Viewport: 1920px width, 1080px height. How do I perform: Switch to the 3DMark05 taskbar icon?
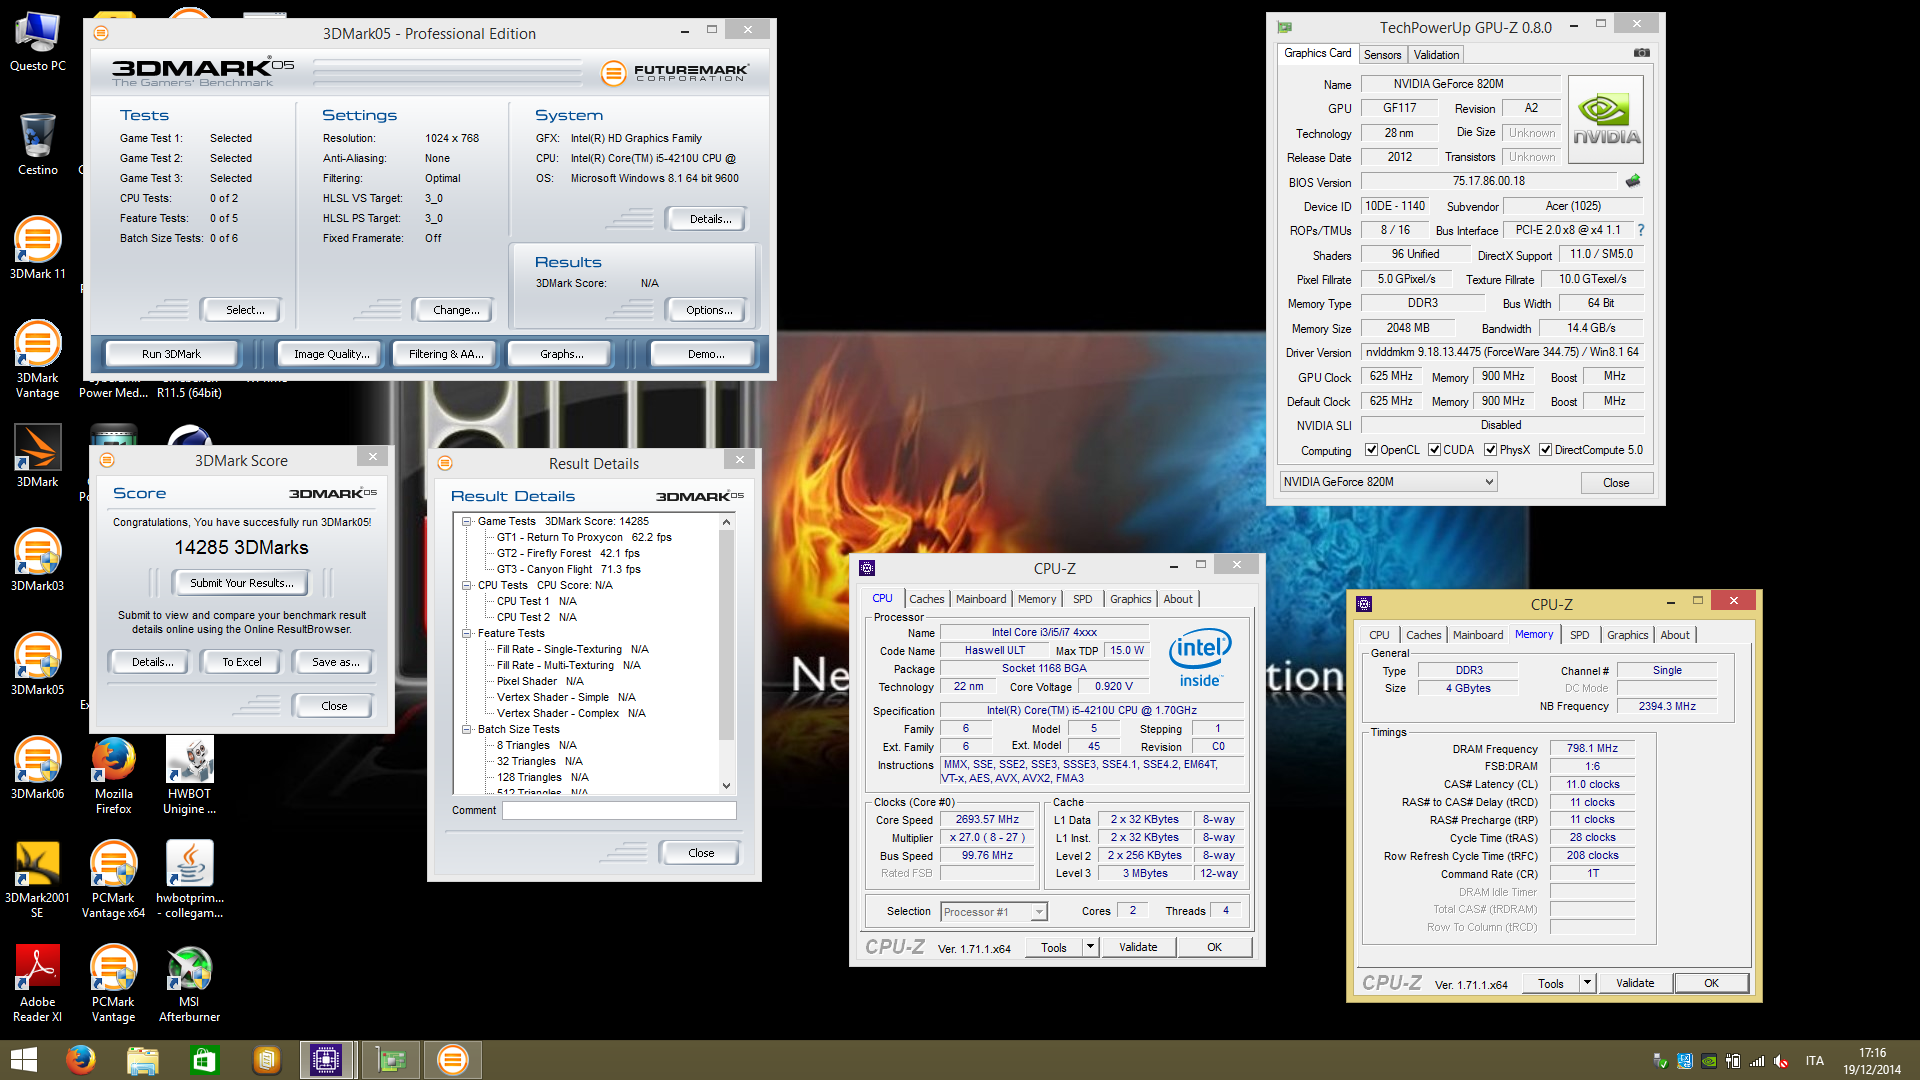(x=452, y=1060)
